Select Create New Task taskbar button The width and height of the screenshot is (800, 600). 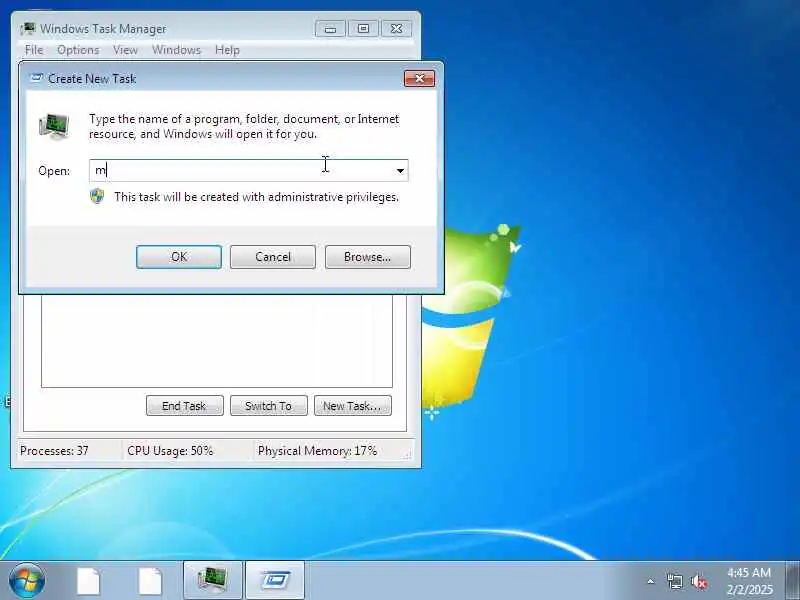(x=276, y=581)
